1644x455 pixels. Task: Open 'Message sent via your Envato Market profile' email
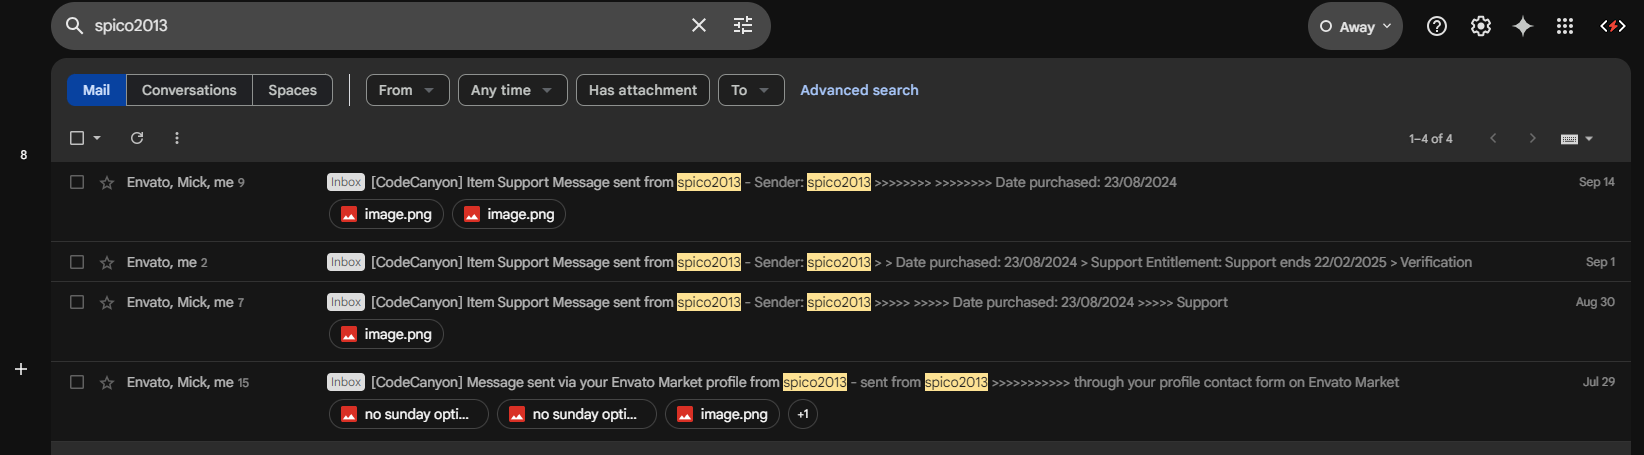[x=841, y=402]
